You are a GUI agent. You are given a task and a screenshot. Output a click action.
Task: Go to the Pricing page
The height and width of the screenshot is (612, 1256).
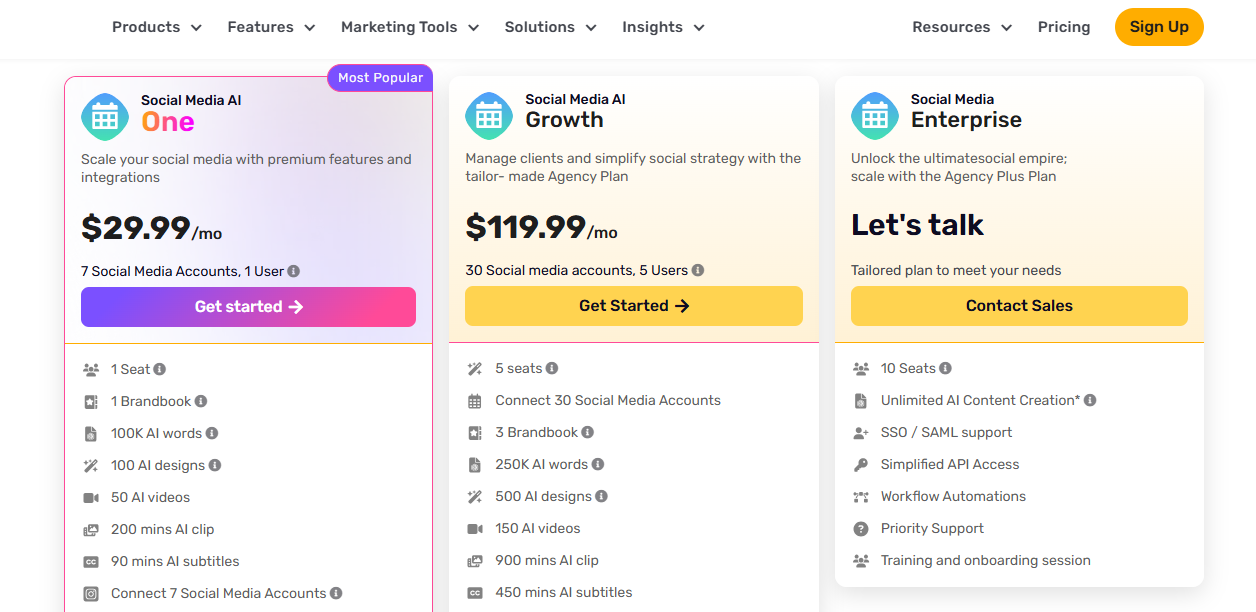click(x=1064, y=27)
